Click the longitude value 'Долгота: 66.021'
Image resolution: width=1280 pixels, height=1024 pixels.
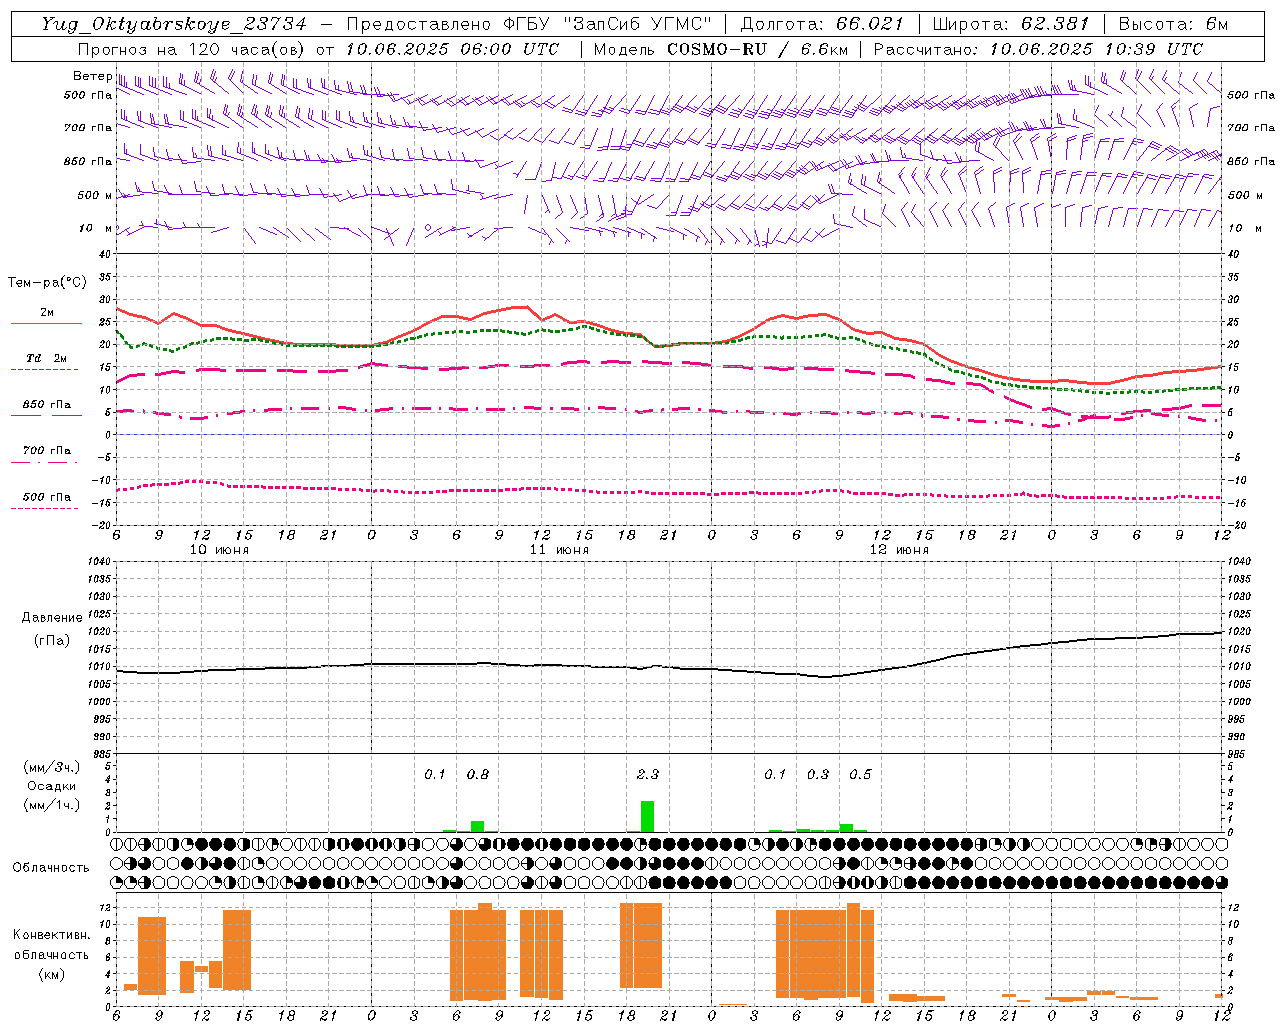pos(822,24)
